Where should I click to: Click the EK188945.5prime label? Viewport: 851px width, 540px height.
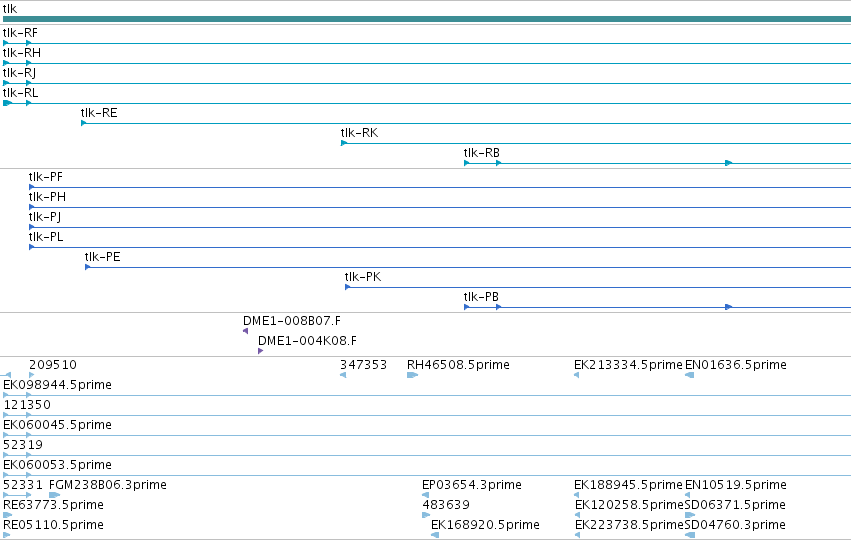tap(628, 485)
